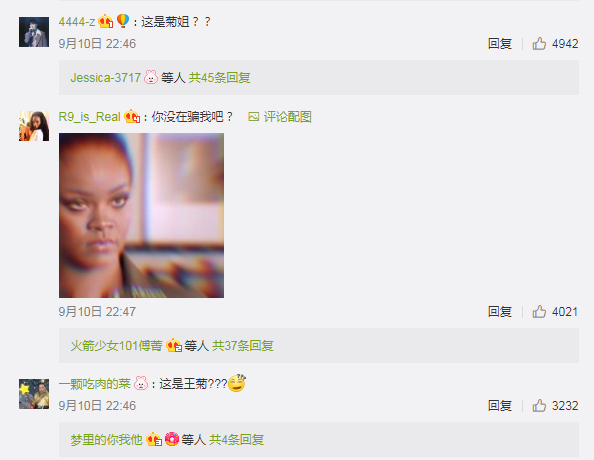Expand 共45条回复 replies
The image size is (594, 460).
[219, 78]
